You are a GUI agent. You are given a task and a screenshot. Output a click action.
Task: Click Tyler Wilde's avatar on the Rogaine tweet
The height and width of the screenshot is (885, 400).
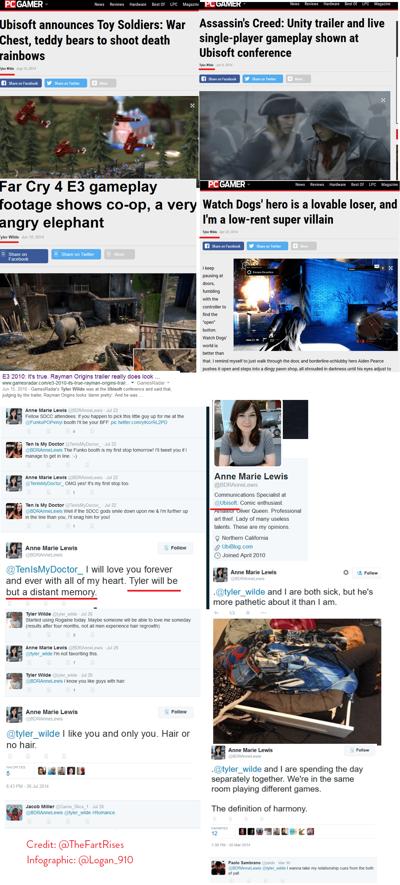click(14, 620)
